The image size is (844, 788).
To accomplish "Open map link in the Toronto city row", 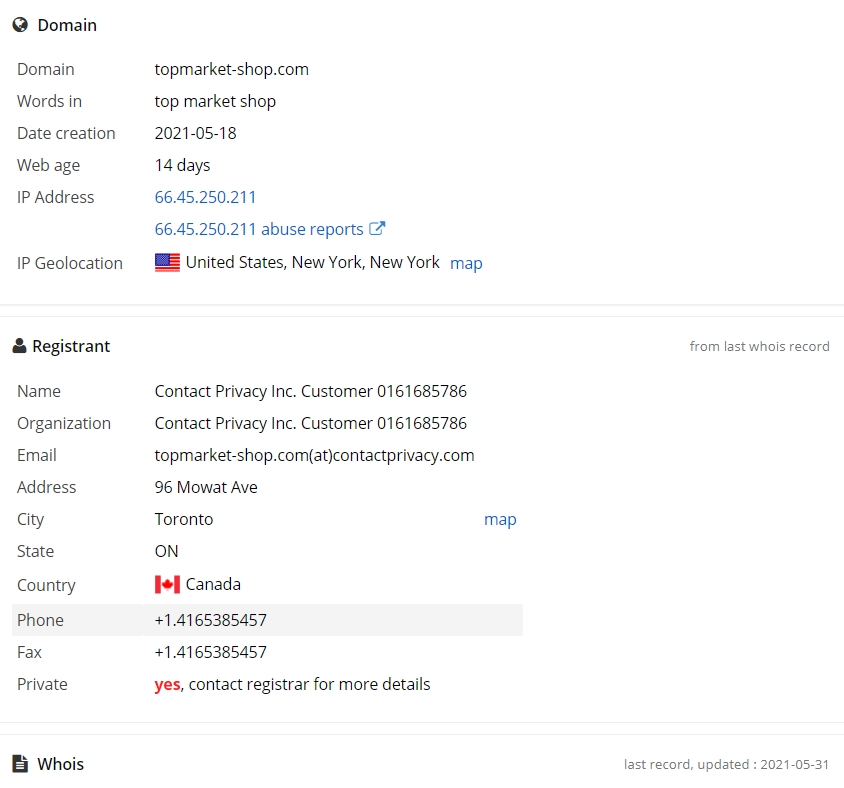I will [500, 519].
